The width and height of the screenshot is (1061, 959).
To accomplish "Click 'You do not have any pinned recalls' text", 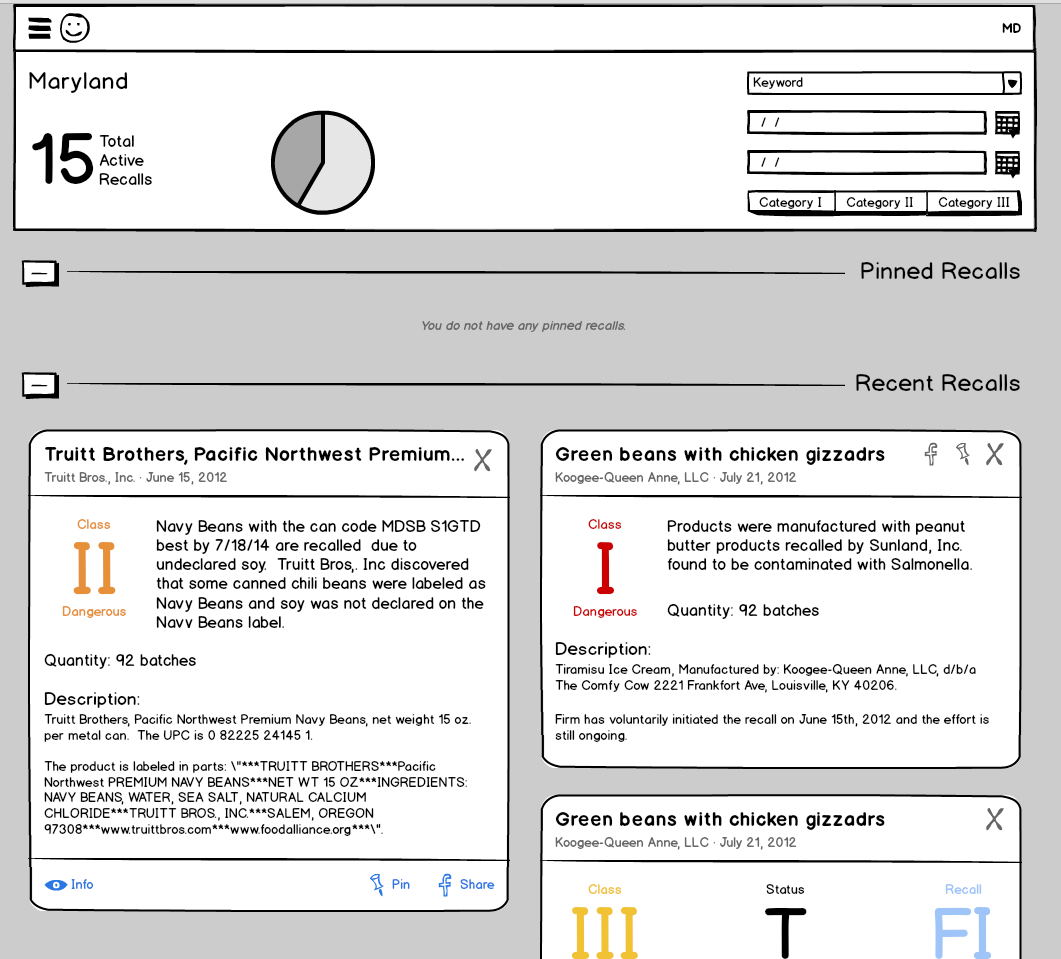I will (523, 326).
